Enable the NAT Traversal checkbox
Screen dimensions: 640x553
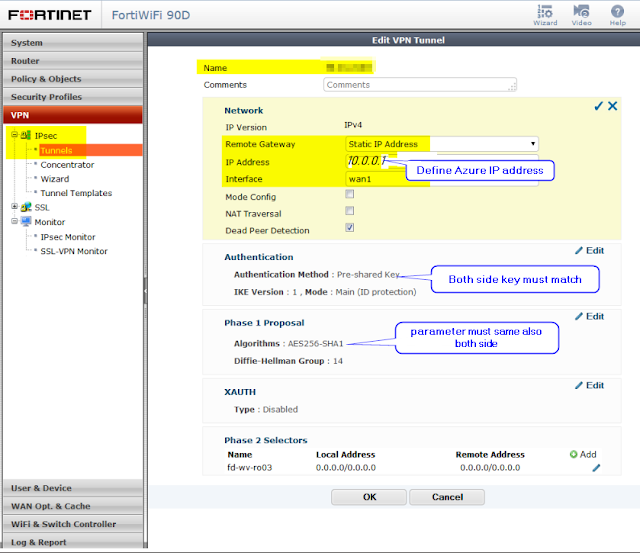(349, 211)
